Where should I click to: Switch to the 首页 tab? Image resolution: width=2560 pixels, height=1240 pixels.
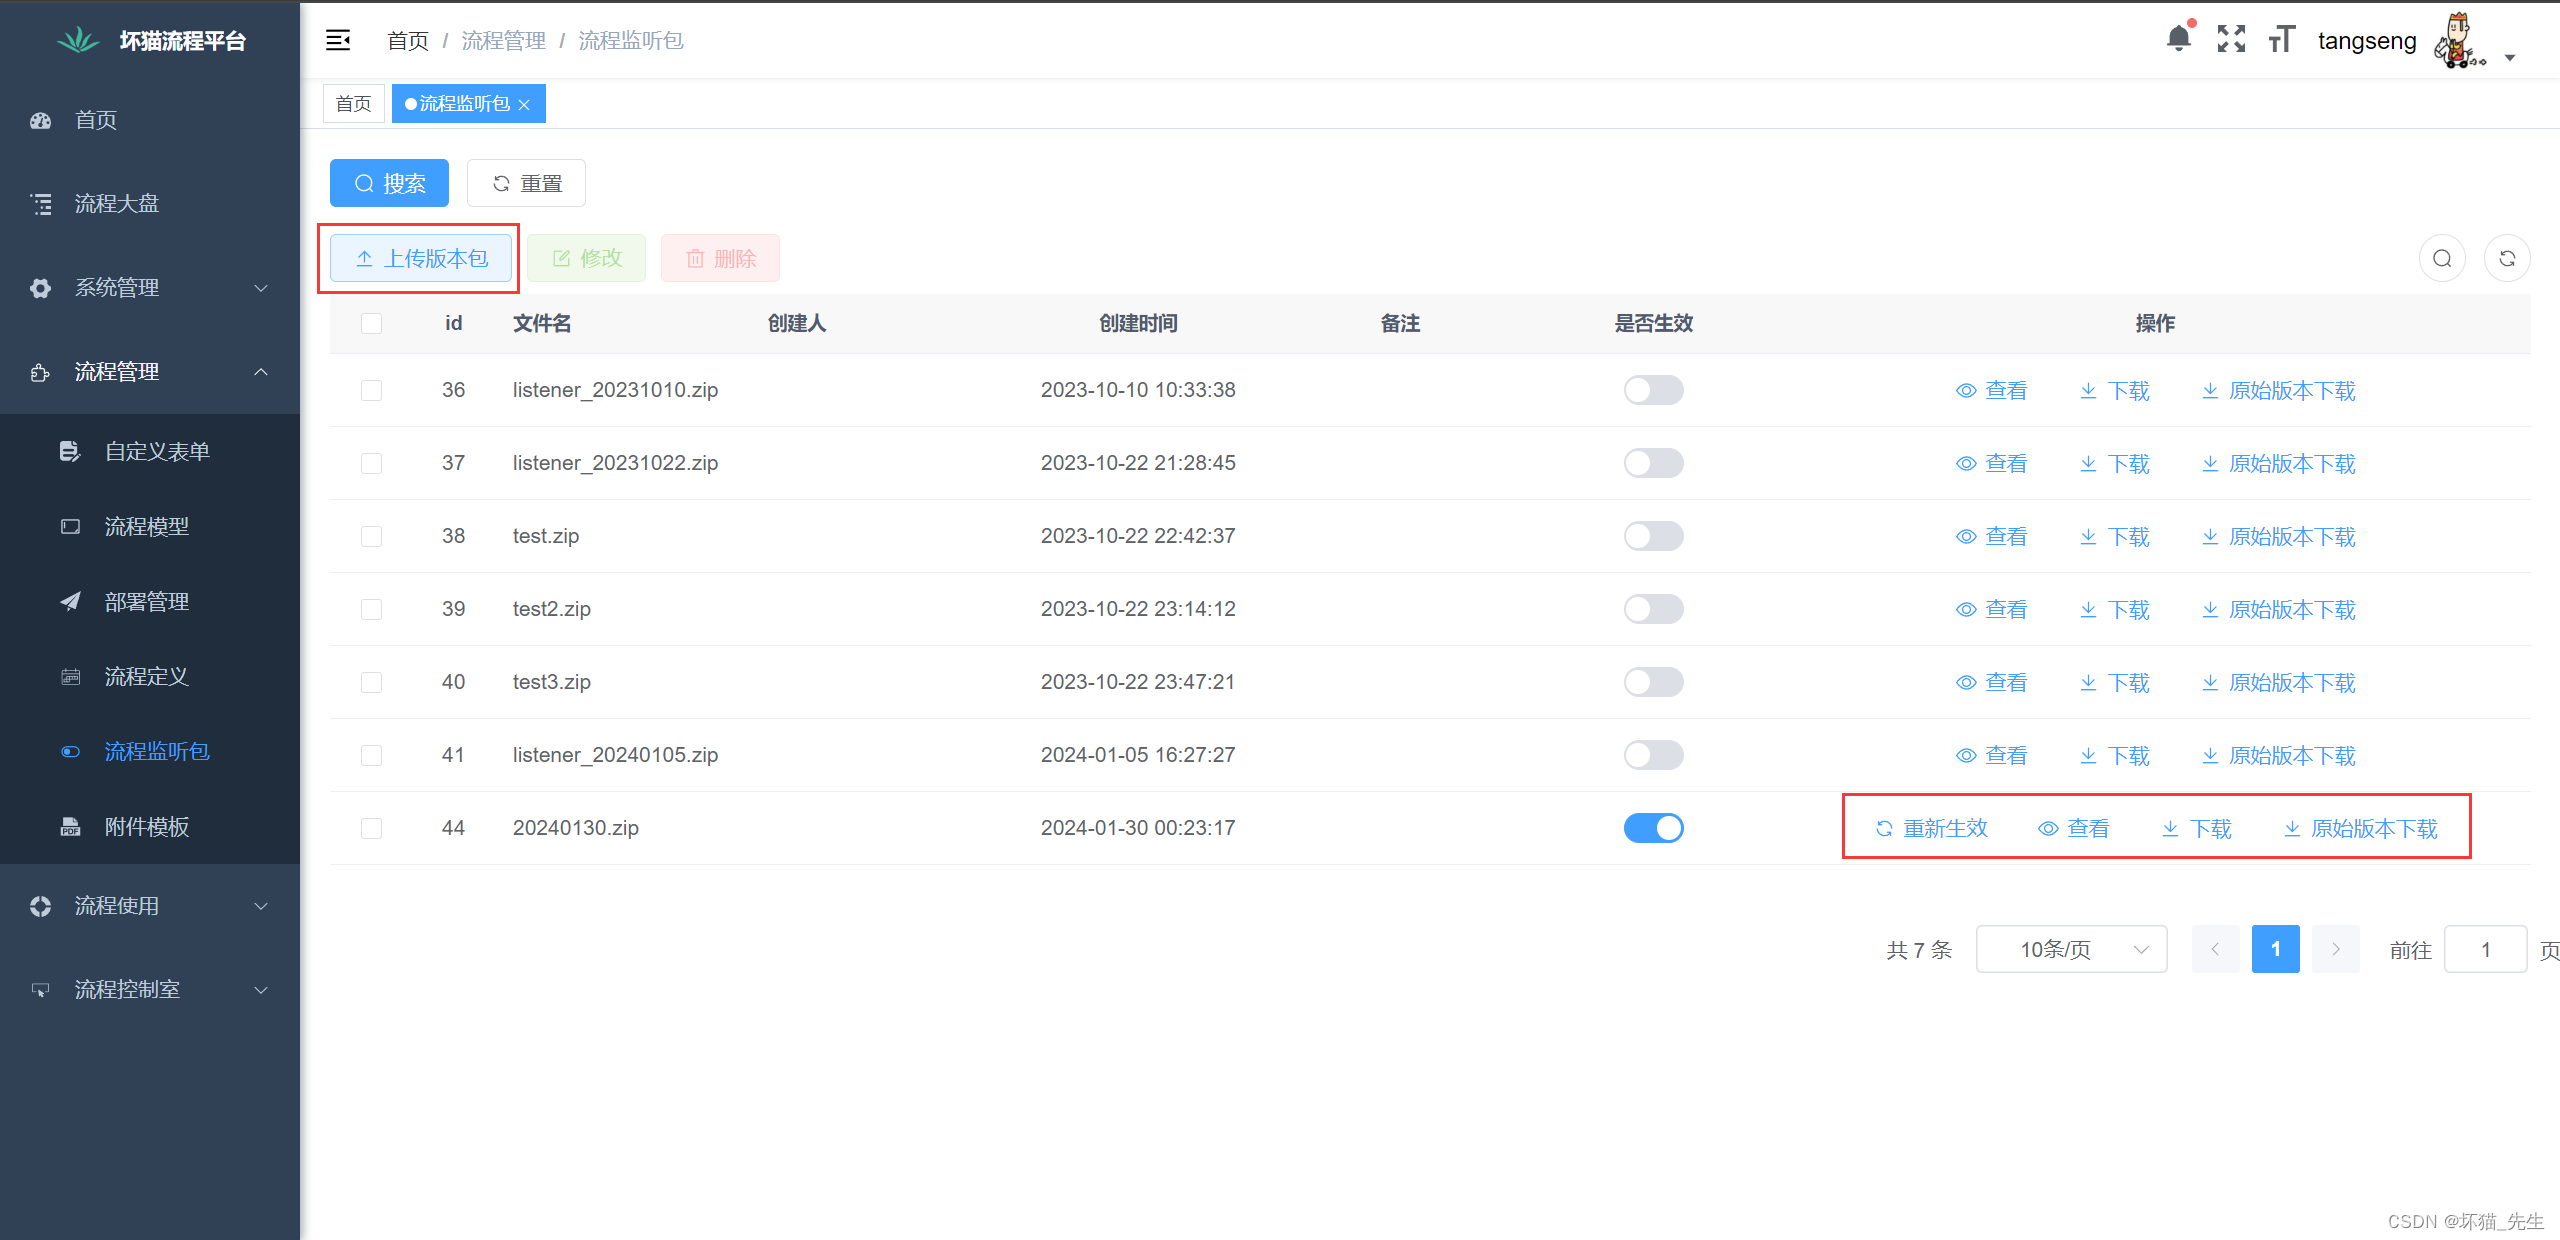pos(353,104)
